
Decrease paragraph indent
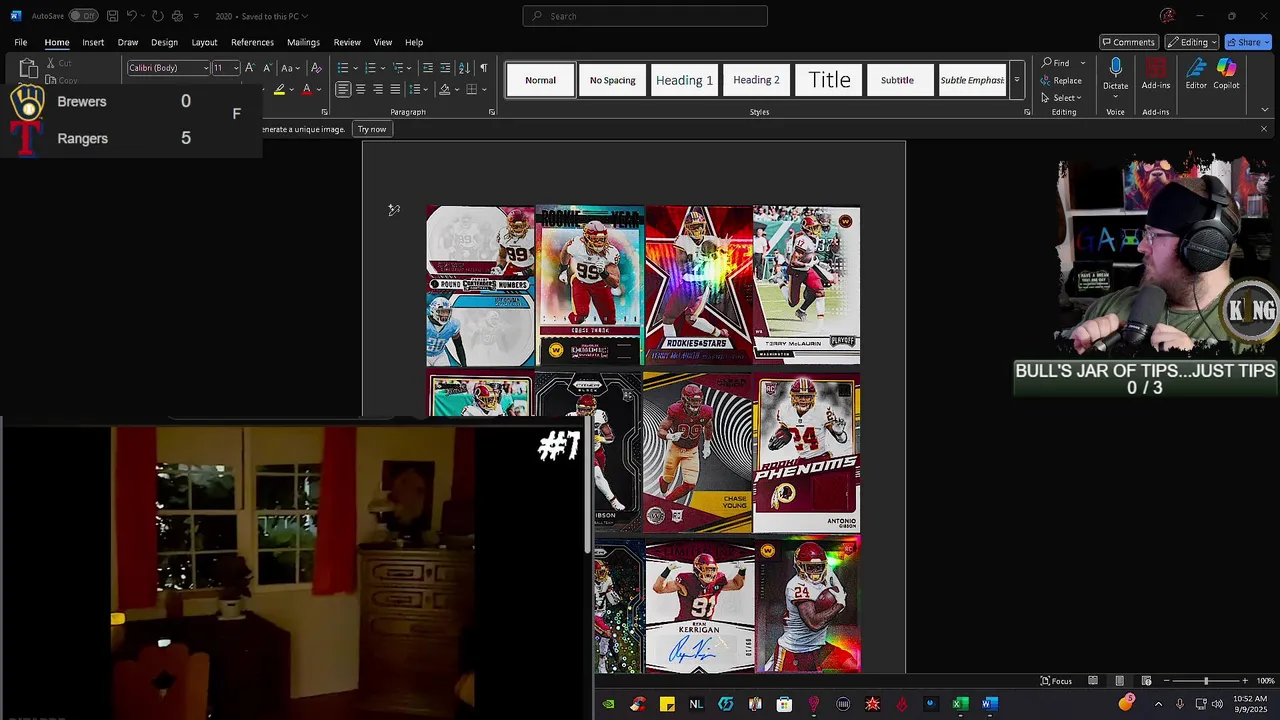pos(428,68)
